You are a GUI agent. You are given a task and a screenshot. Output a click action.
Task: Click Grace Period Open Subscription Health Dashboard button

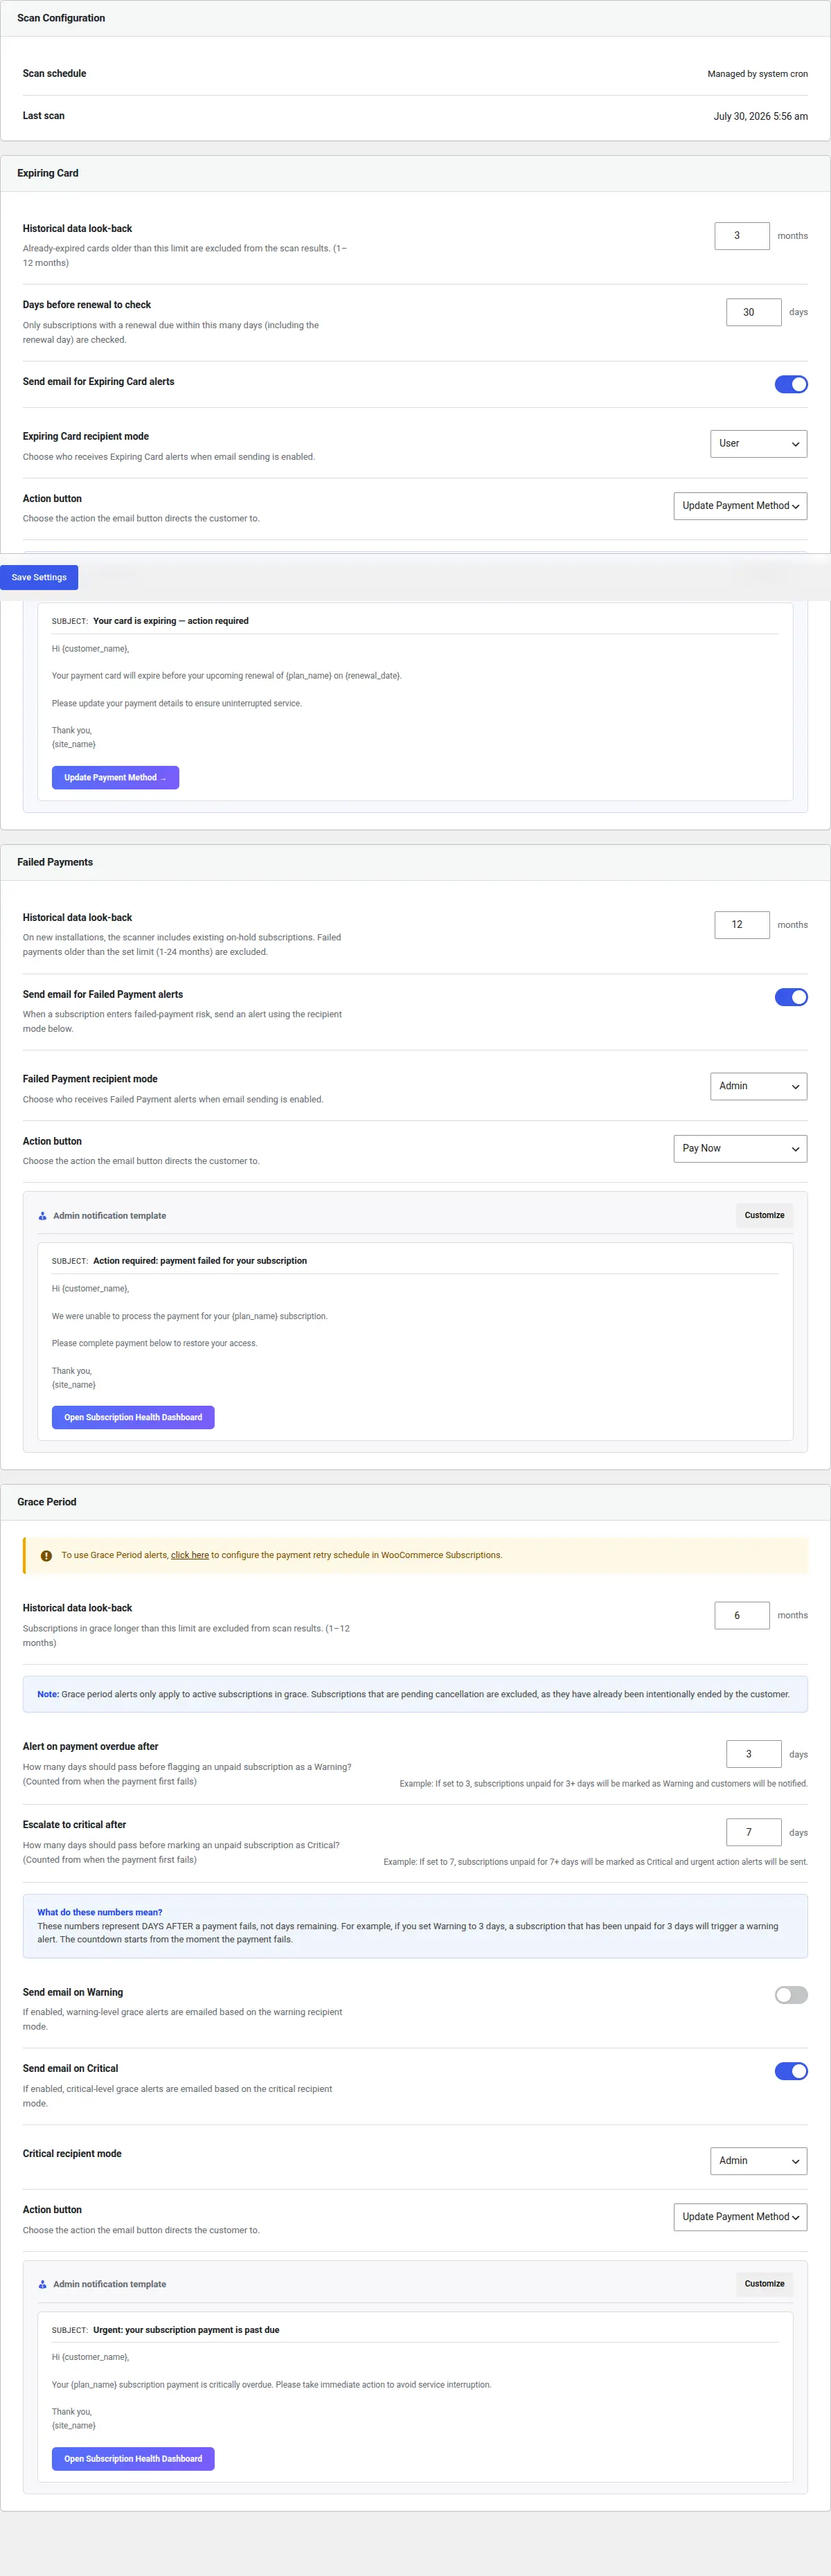click(133, 2459)
